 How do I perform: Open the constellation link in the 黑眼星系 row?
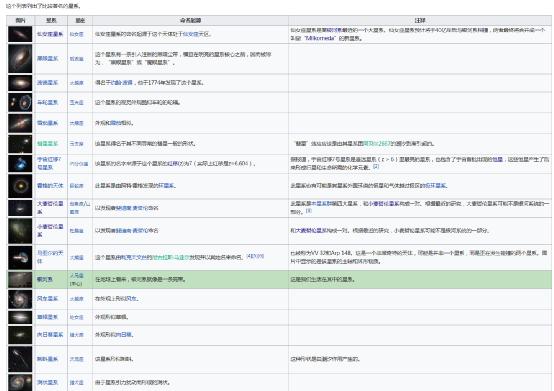(76, 59)
